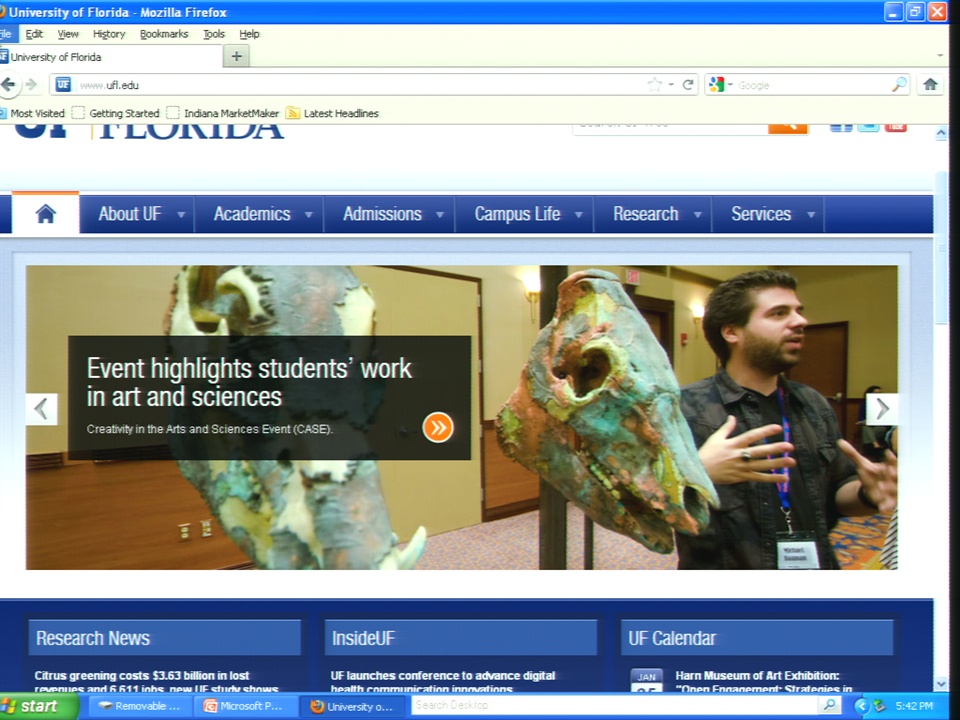Click the 'Event highlights students' work' headline
960x720 pixels.
[249, 383]
